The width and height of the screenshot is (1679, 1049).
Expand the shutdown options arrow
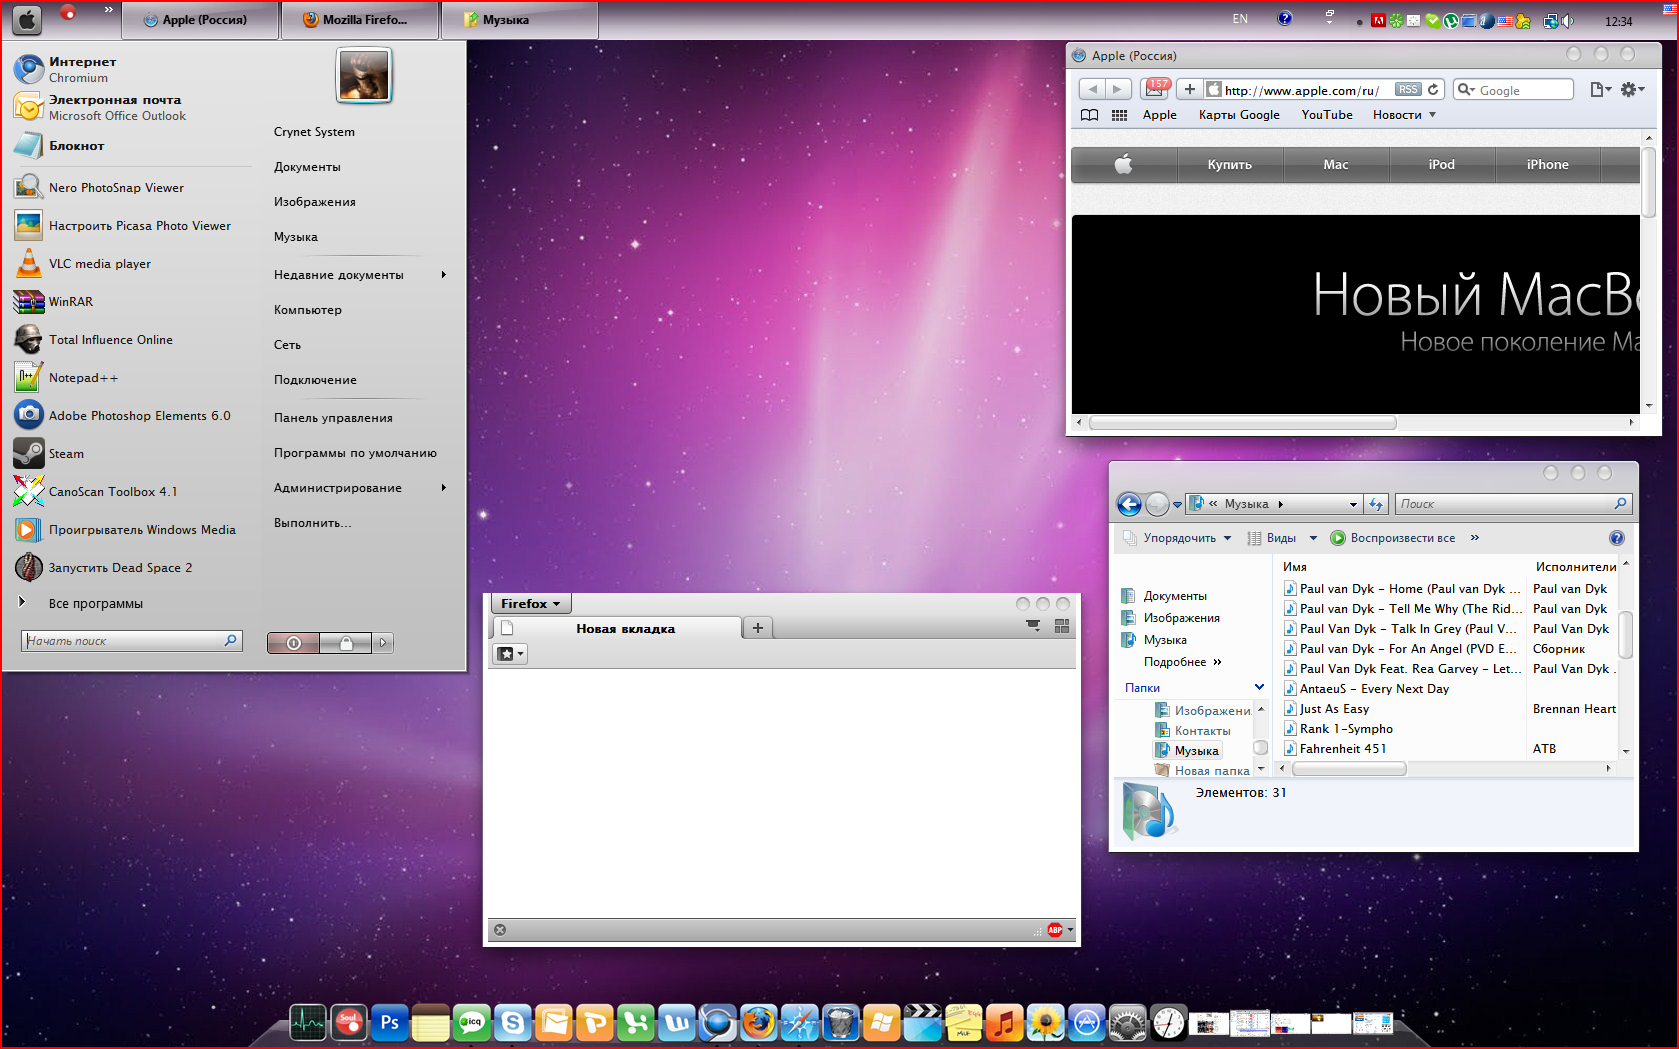click(x=383, y=643)
